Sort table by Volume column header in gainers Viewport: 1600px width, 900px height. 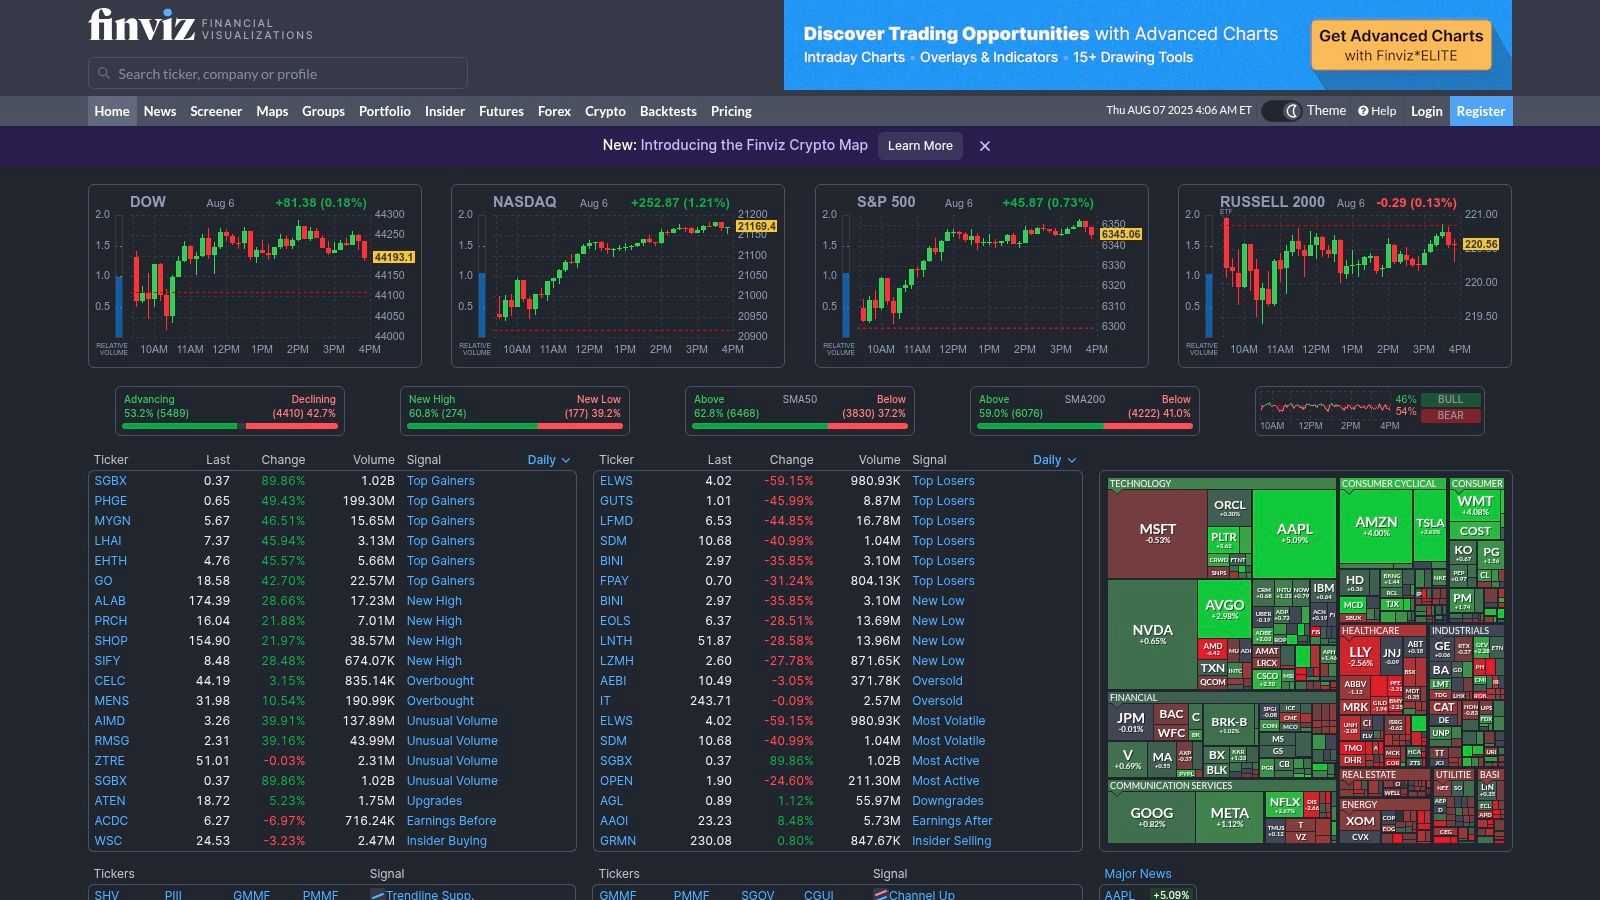(x=374, y=460)
